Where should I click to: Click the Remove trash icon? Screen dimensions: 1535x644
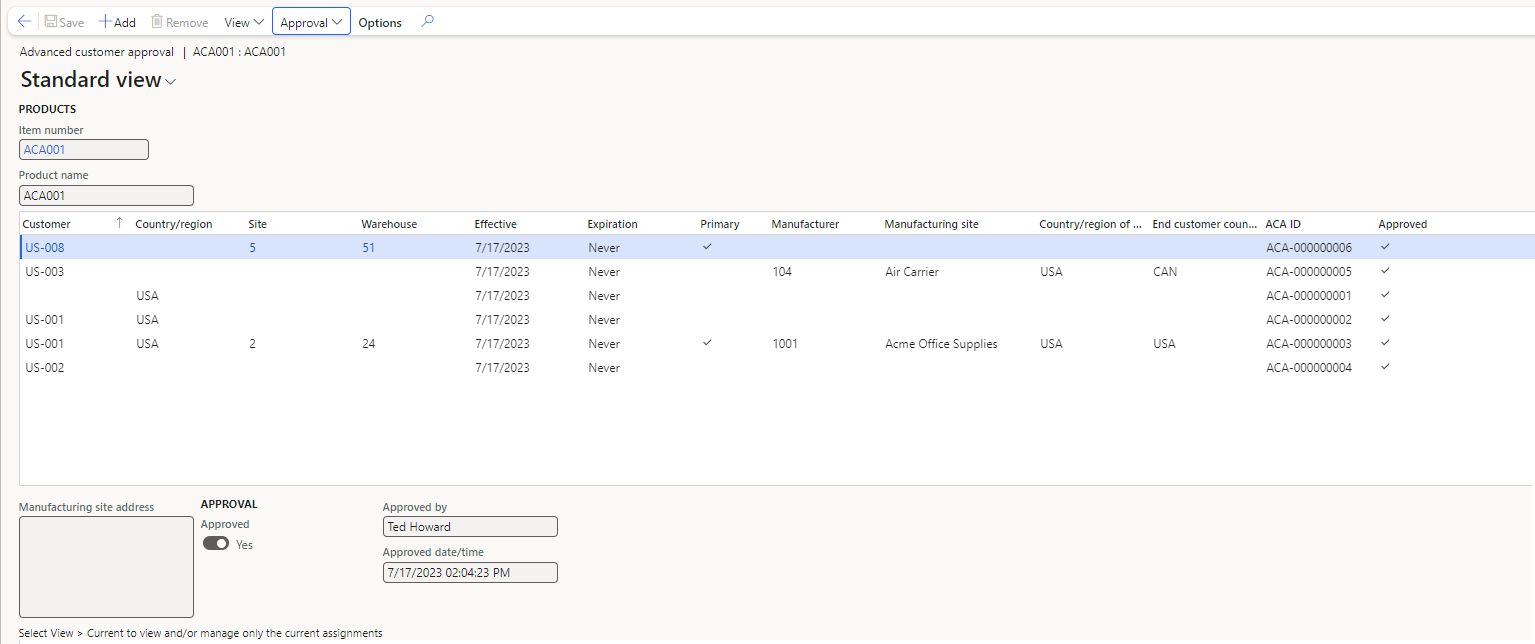tap(156, 21)
